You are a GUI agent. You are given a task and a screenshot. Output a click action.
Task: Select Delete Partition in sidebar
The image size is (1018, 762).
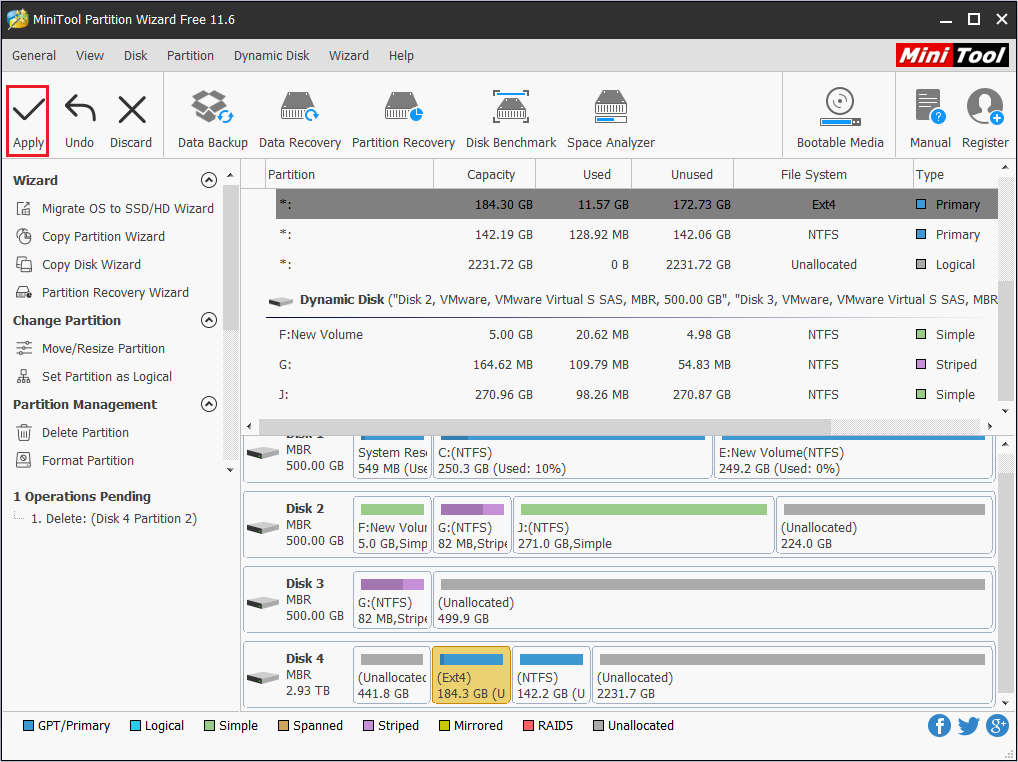pyautogui.click(x=72, y=432)
